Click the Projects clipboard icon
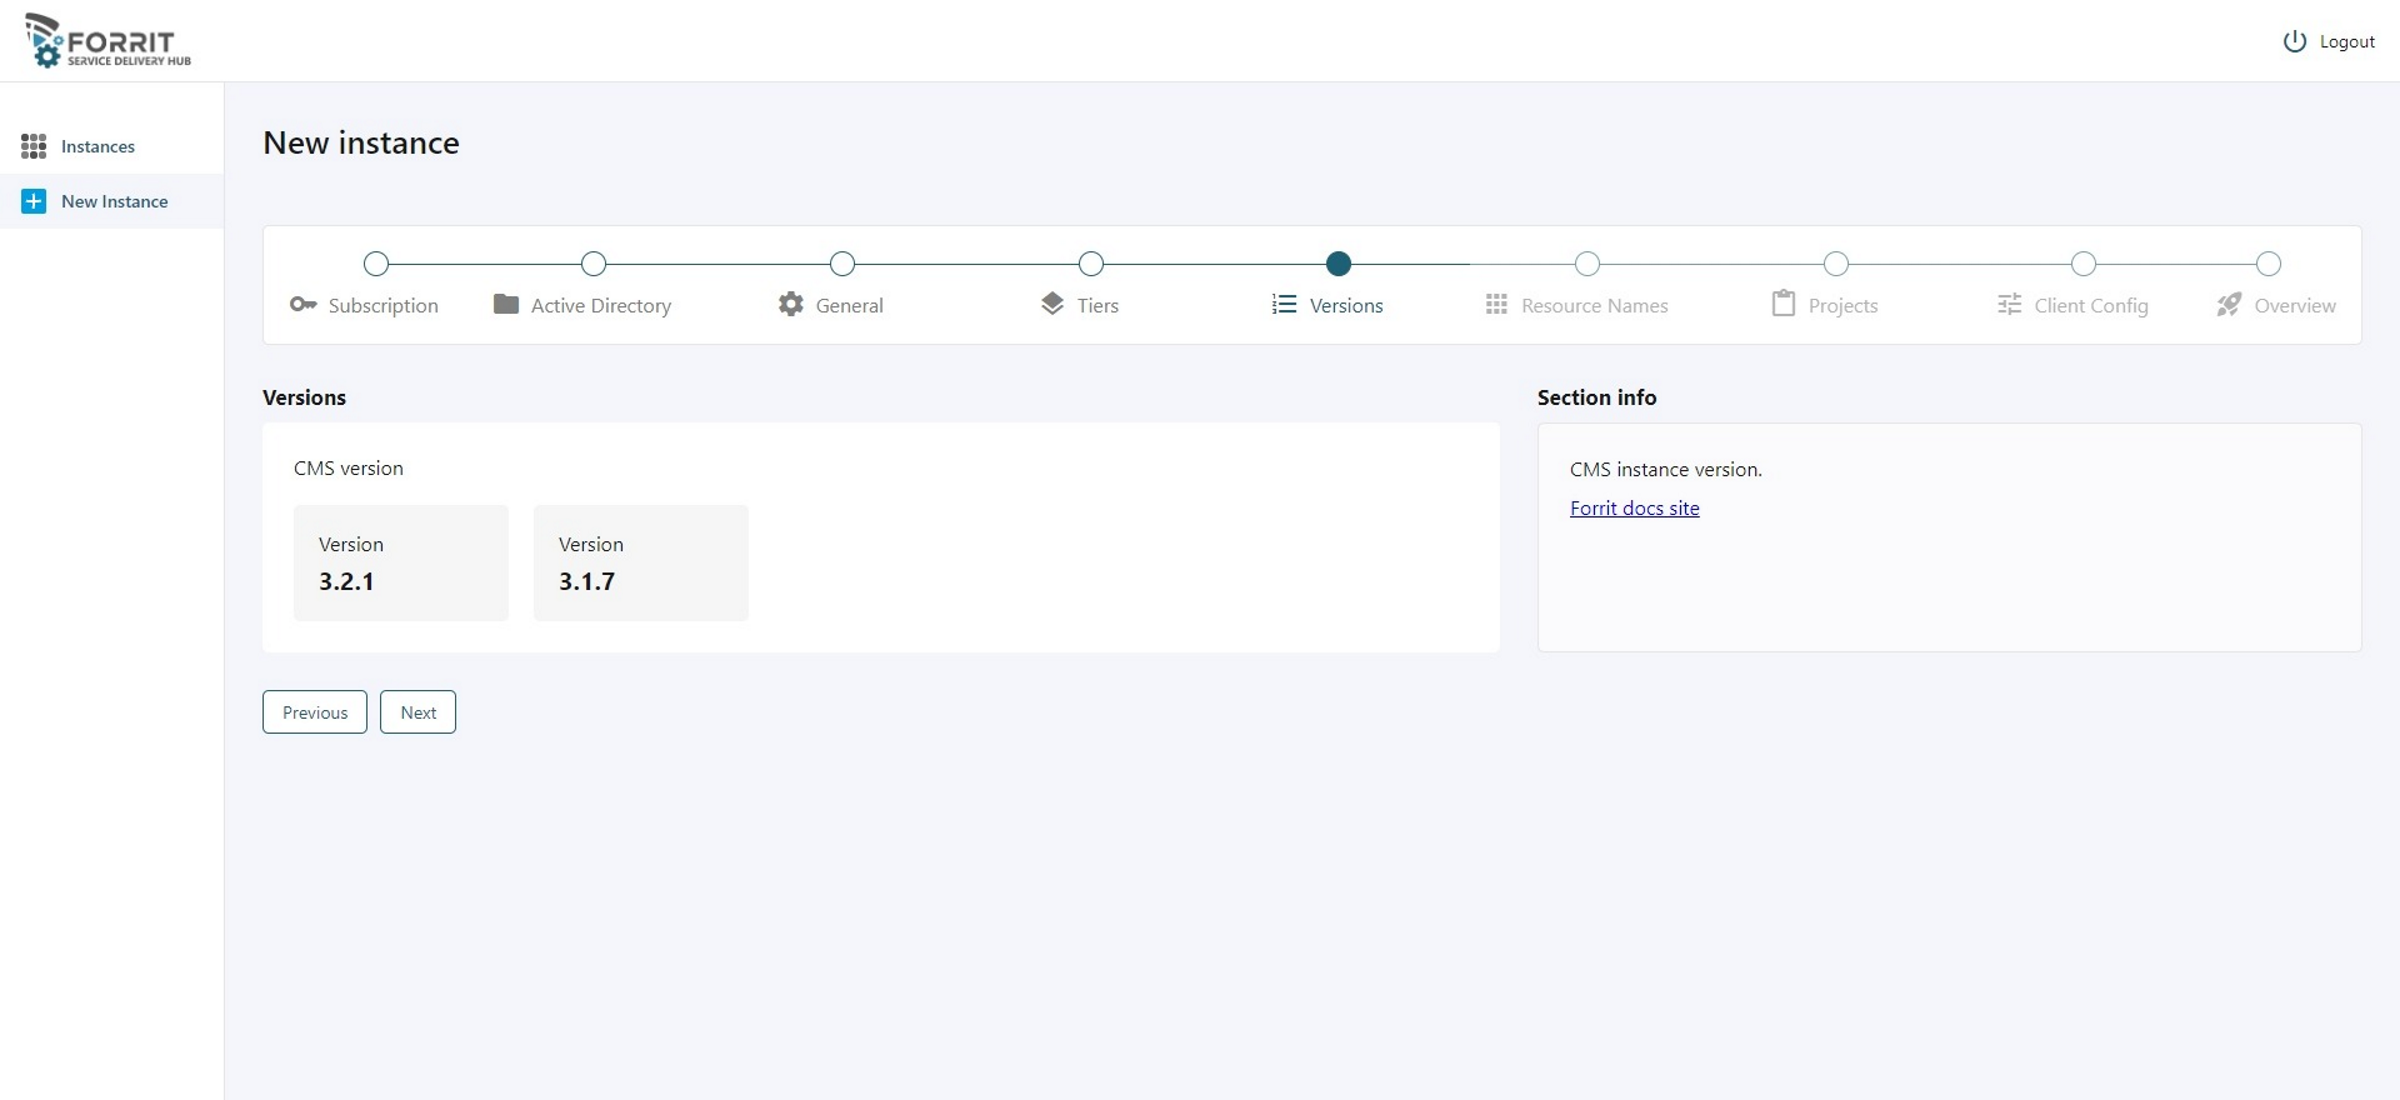Image resolution: width=2400 pixels, height=1100 pixels. (1783, 304)
